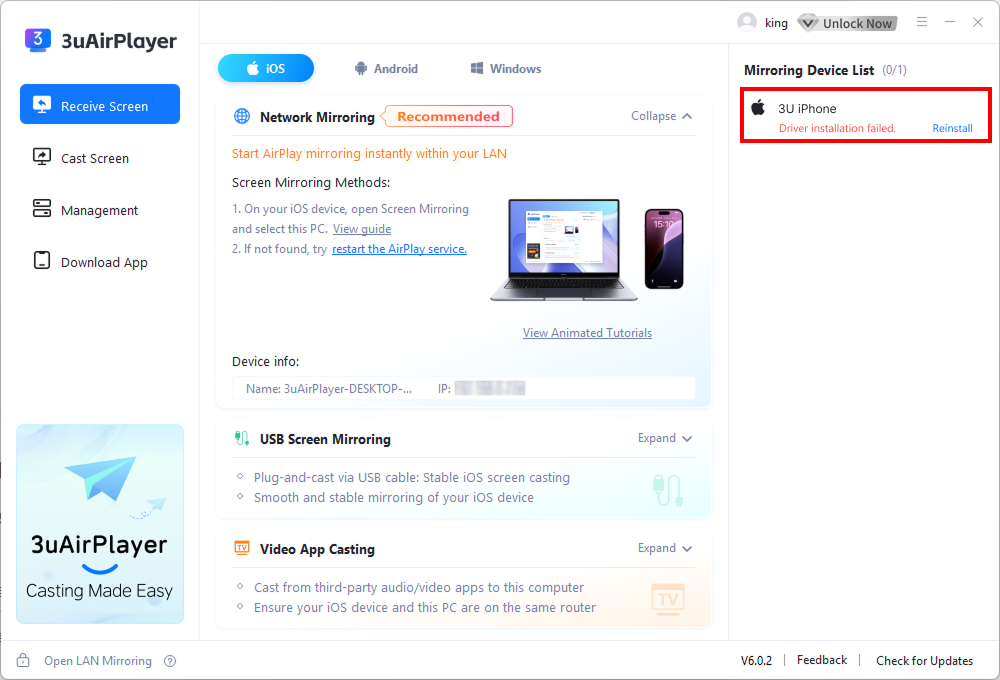
Task: Click the 3uAirPlayer promo banner
Action: coord(100,524)
